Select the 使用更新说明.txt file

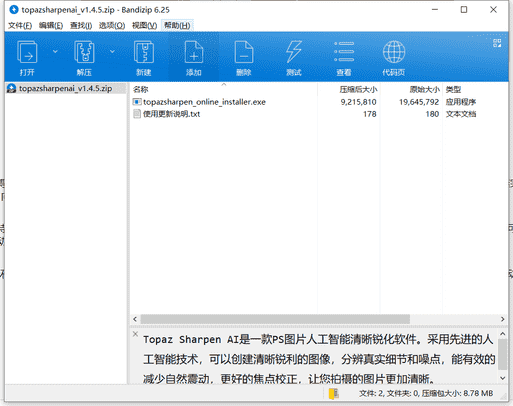tap(172, 114)
